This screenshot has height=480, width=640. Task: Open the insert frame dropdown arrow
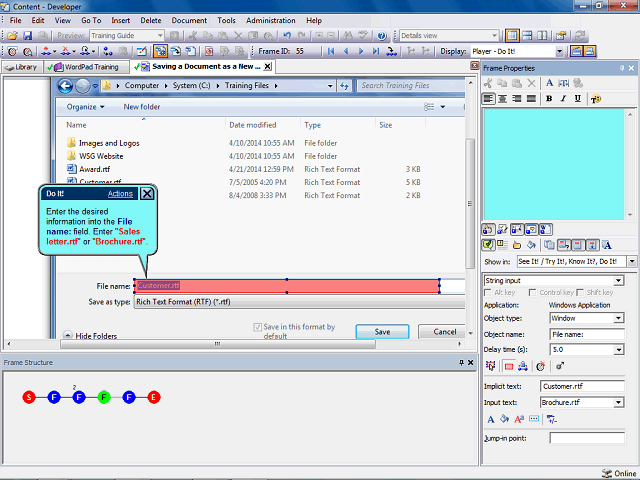click(x=54, y=51)
